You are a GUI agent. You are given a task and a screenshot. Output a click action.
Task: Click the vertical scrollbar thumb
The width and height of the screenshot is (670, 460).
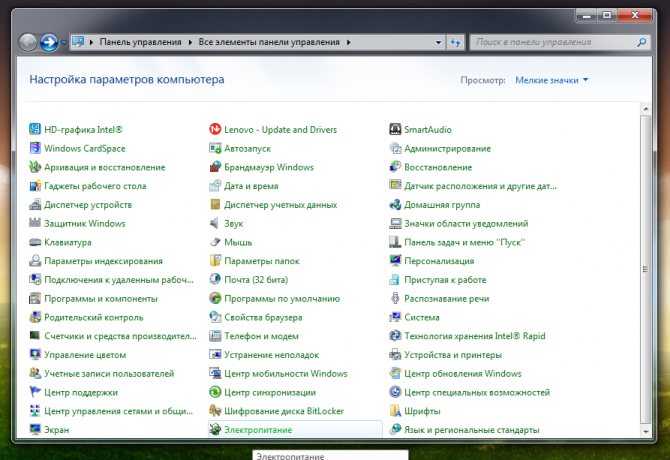[645, 269]
